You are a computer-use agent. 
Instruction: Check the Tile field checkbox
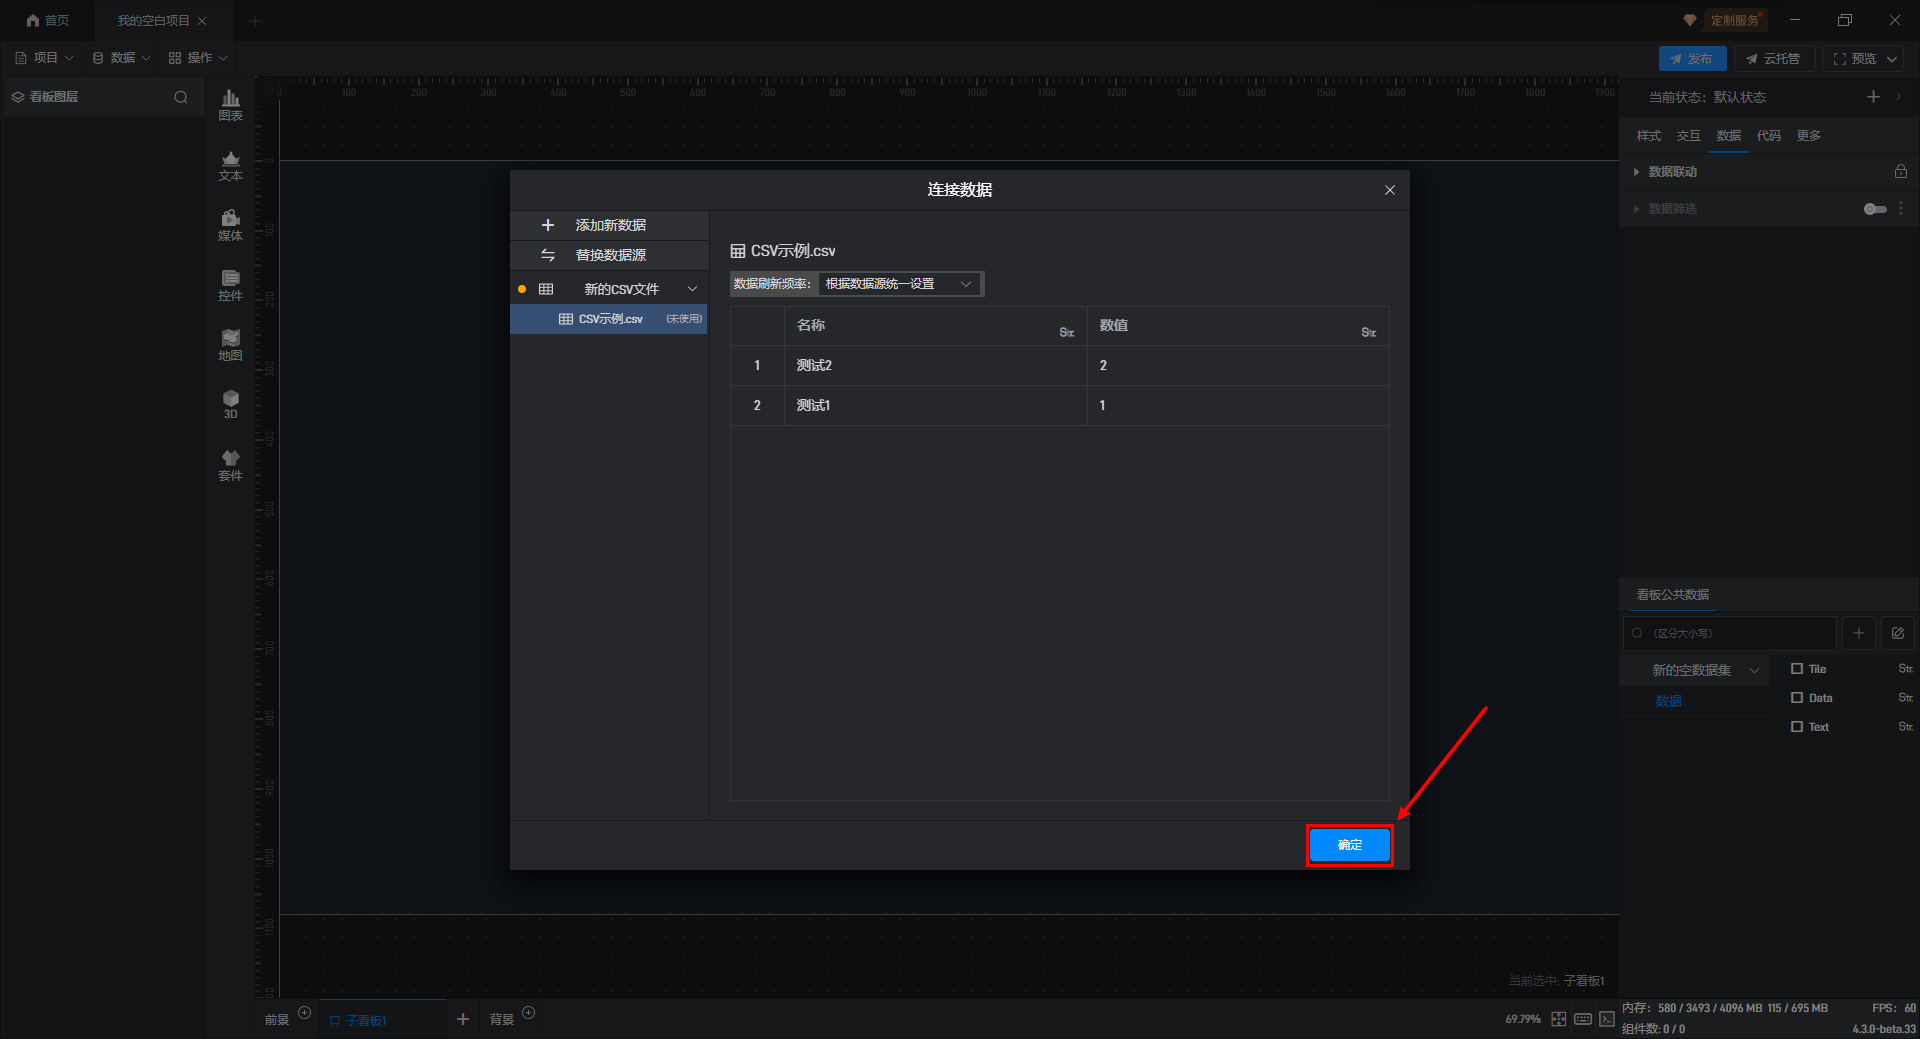[1797, 669]
